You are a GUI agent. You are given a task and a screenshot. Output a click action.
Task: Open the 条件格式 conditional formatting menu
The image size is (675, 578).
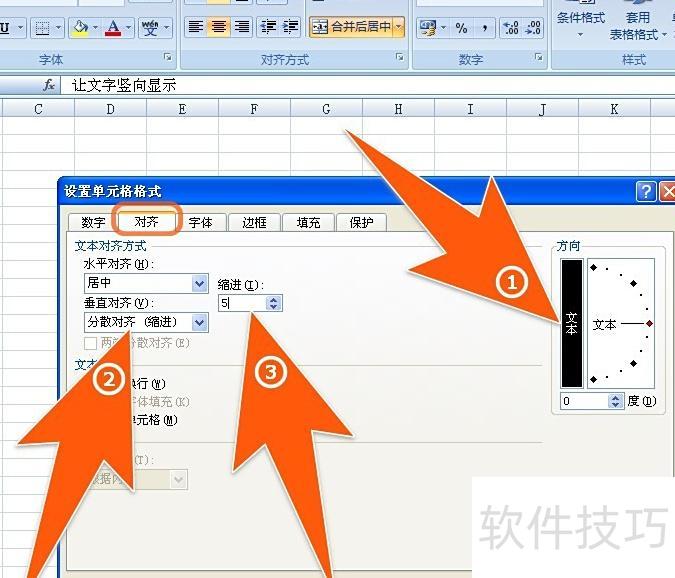coord(580,22)
